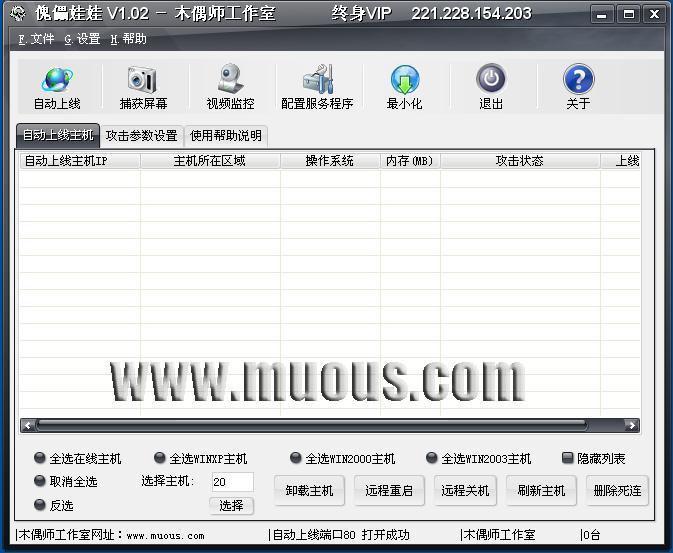Sort by 操作系统 column header
Screen dimensions: 673x553
tap(330, 161)
